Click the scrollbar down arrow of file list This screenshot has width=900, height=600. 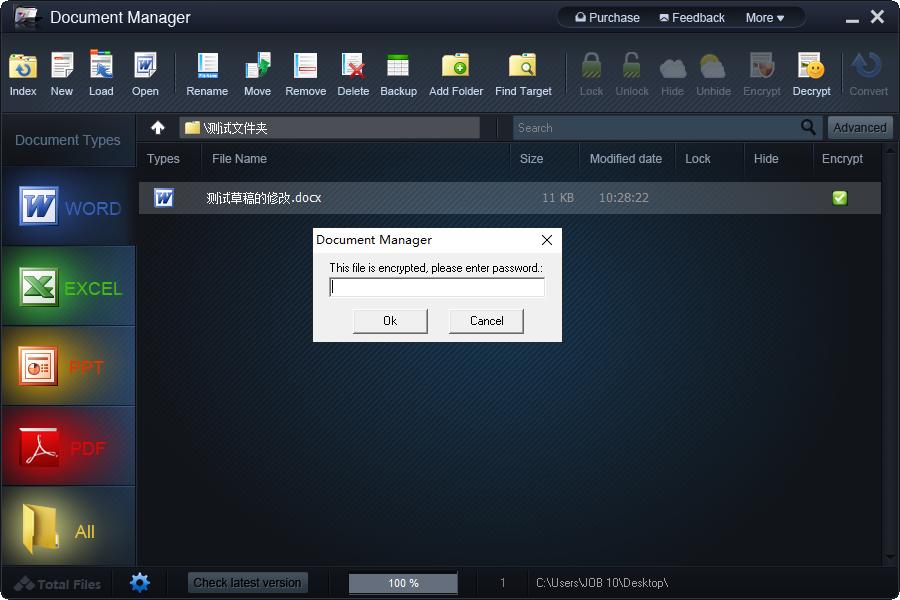point(890,557)
